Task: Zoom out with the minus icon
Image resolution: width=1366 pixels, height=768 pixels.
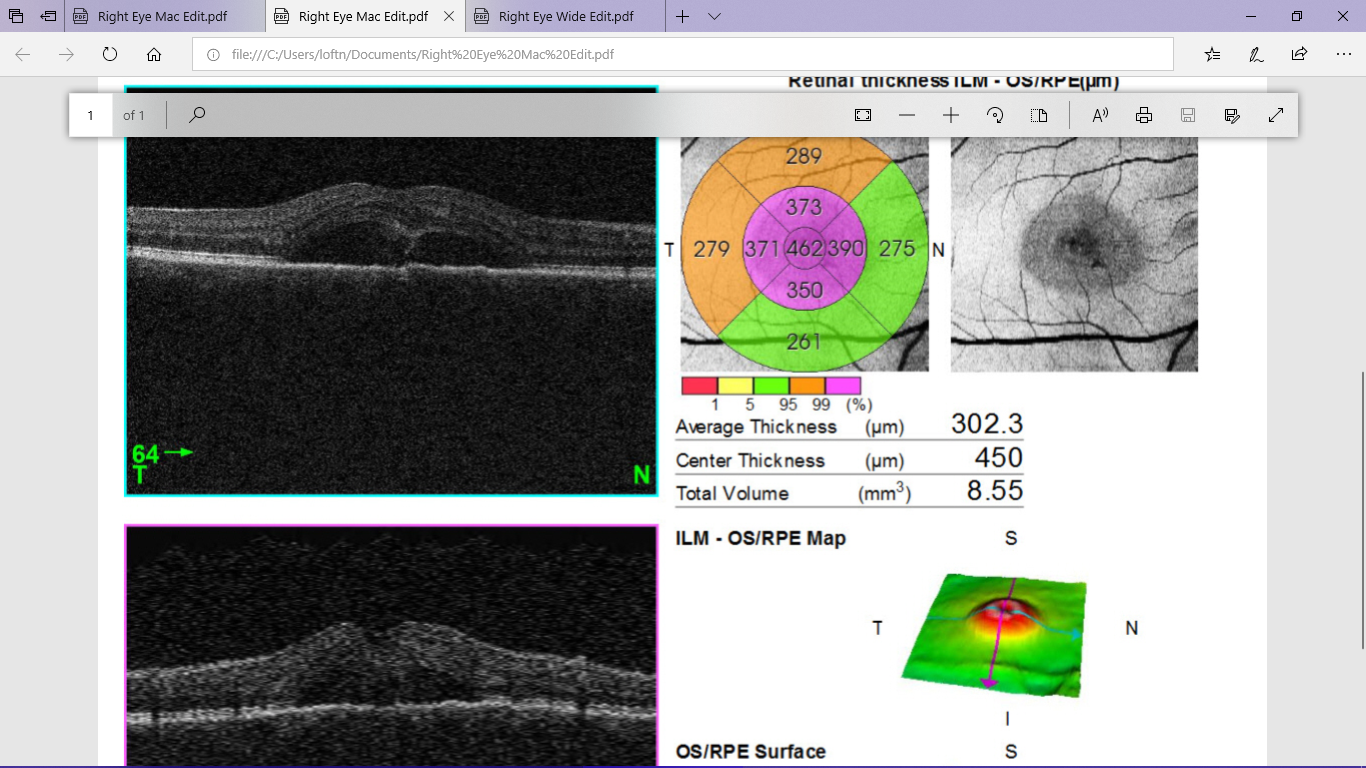Action: [x=907, y=115]
